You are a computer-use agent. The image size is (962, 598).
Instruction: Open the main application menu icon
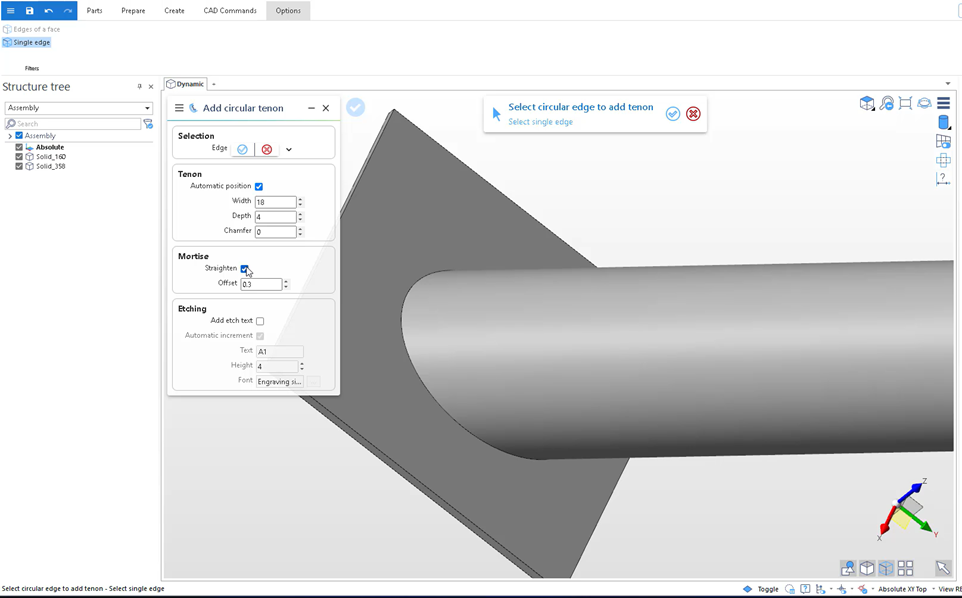(x=10, y=10)
